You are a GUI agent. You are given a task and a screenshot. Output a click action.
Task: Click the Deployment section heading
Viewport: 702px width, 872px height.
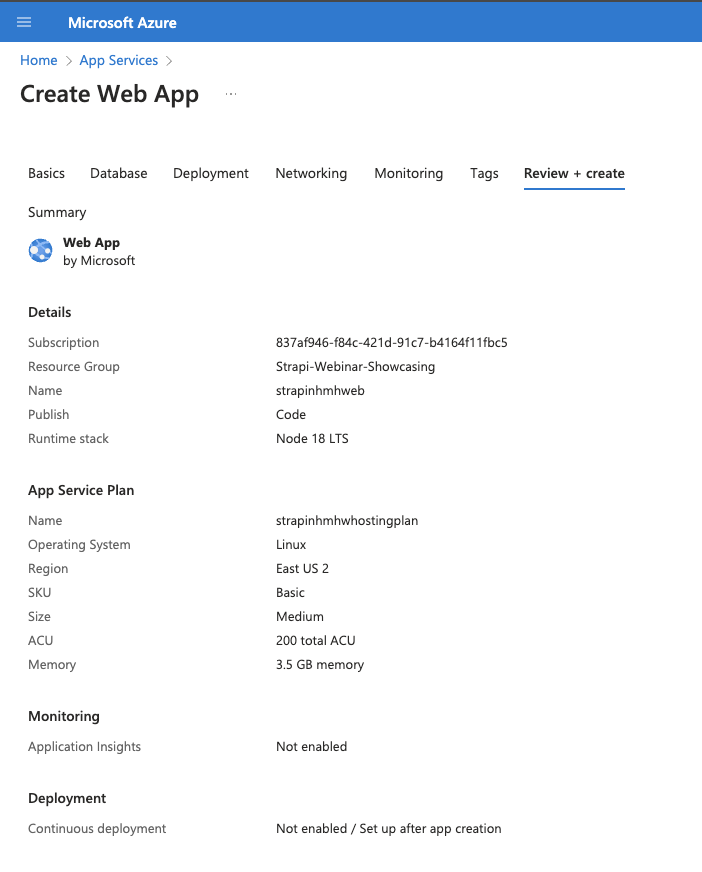[x=67, y=799]
